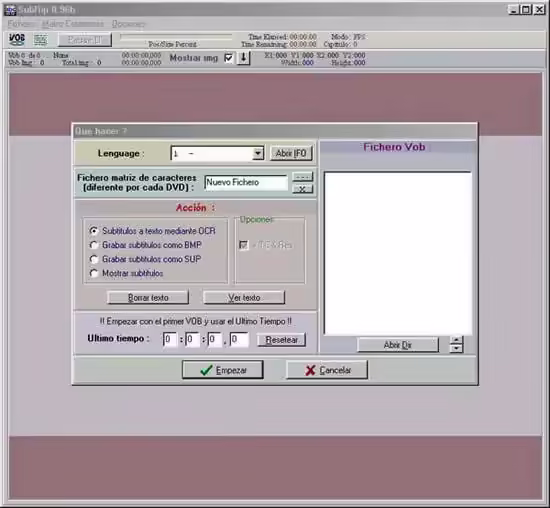This screenshot has width=550, height=508.
Task: Click the X button to clear matriz file
Action: [302, 189]
